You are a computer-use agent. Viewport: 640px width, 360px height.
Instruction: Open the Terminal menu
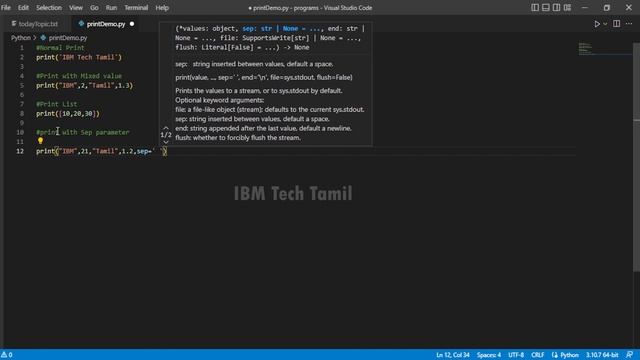click(136, 8)
